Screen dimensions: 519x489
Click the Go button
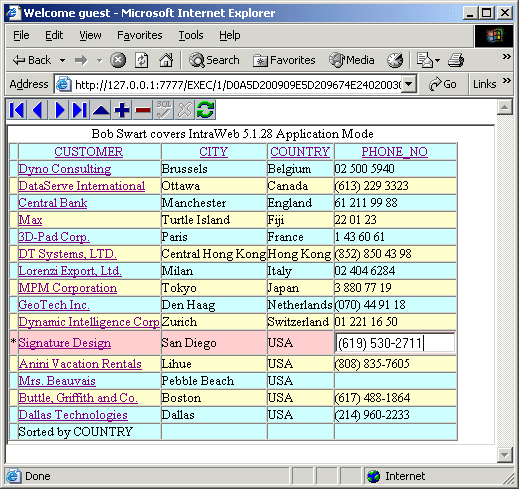click(443, 84)
